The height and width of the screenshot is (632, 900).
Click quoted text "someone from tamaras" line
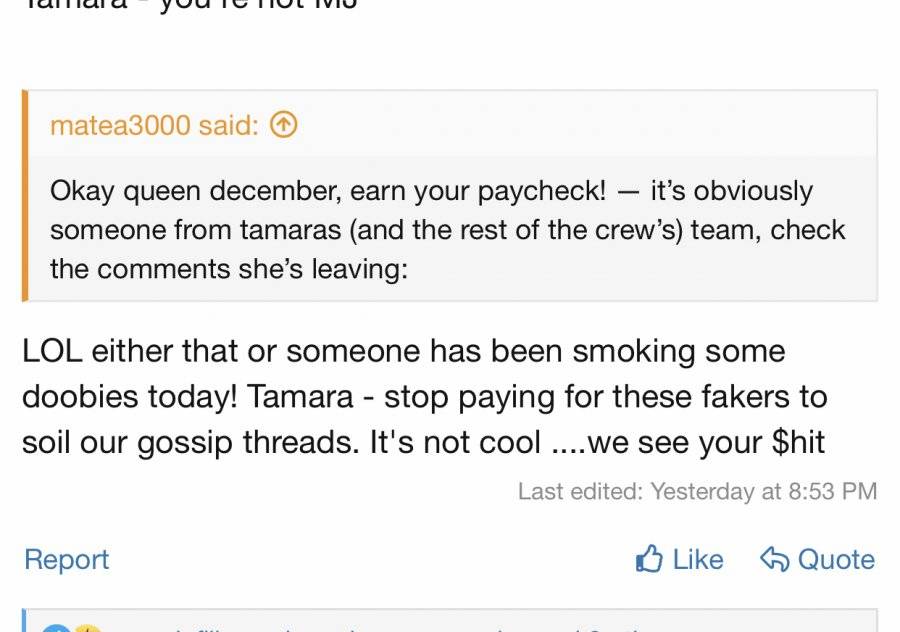[448, 230]
